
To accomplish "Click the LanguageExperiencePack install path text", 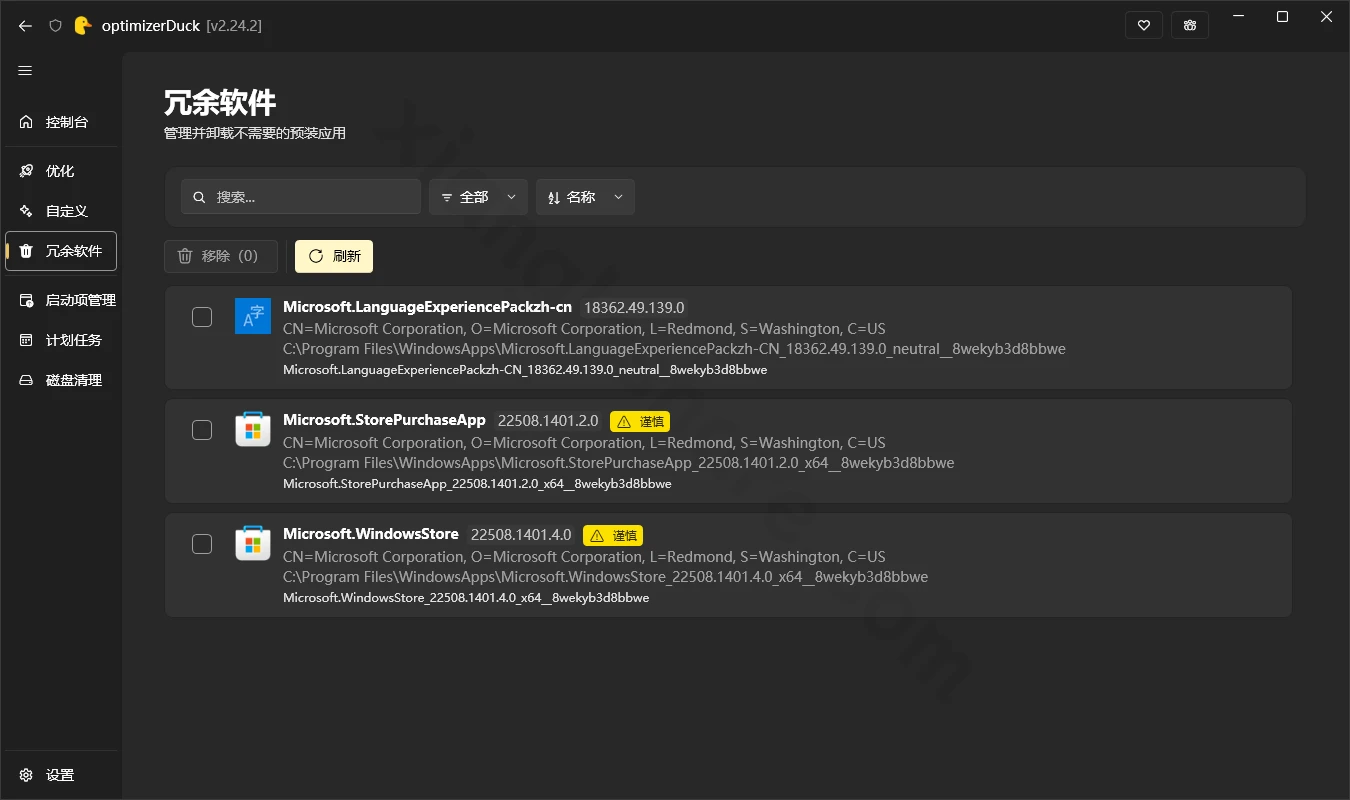I will click(x=674, y=349).
